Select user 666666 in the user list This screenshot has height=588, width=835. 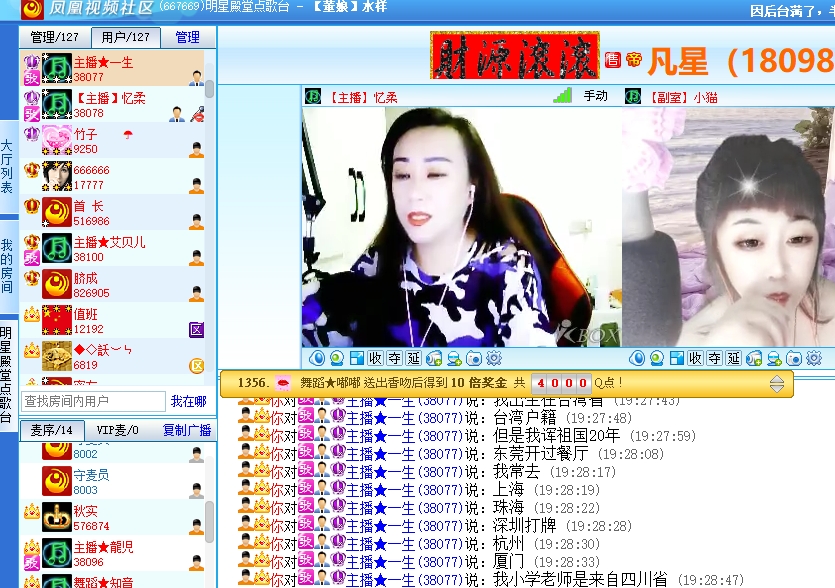click(112, 177)
